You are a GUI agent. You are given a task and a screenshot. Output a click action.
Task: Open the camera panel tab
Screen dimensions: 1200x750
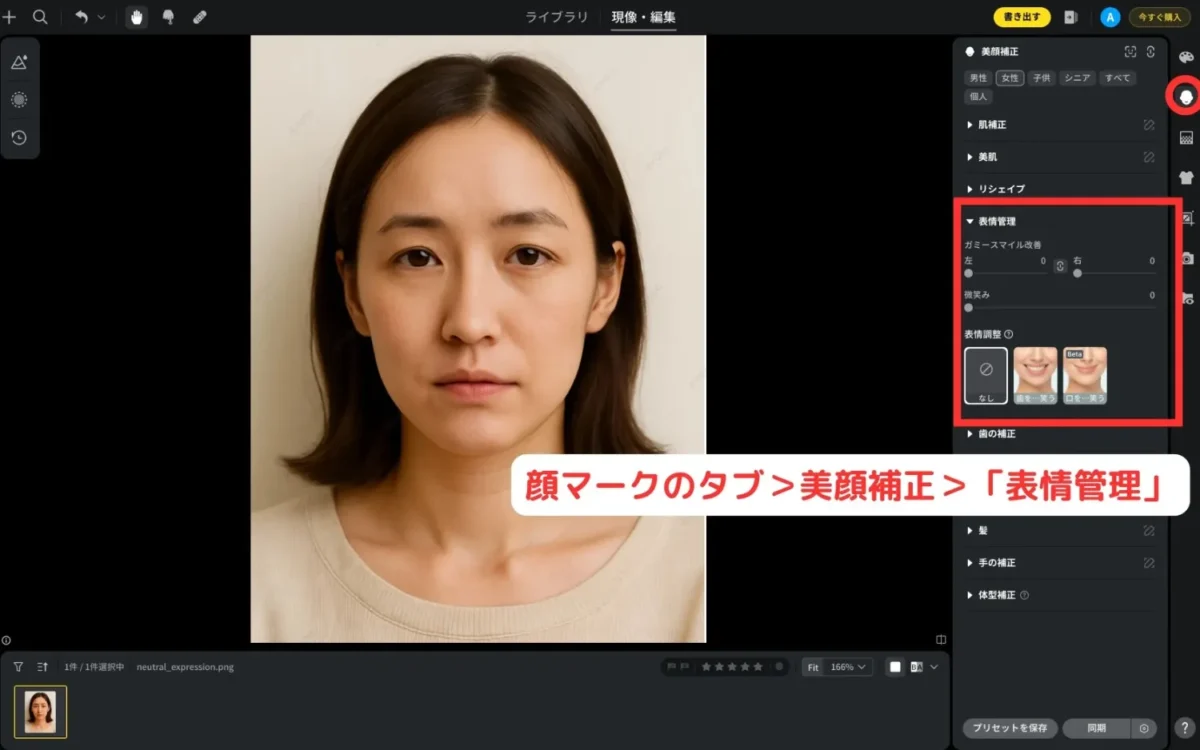(1186, 258)
